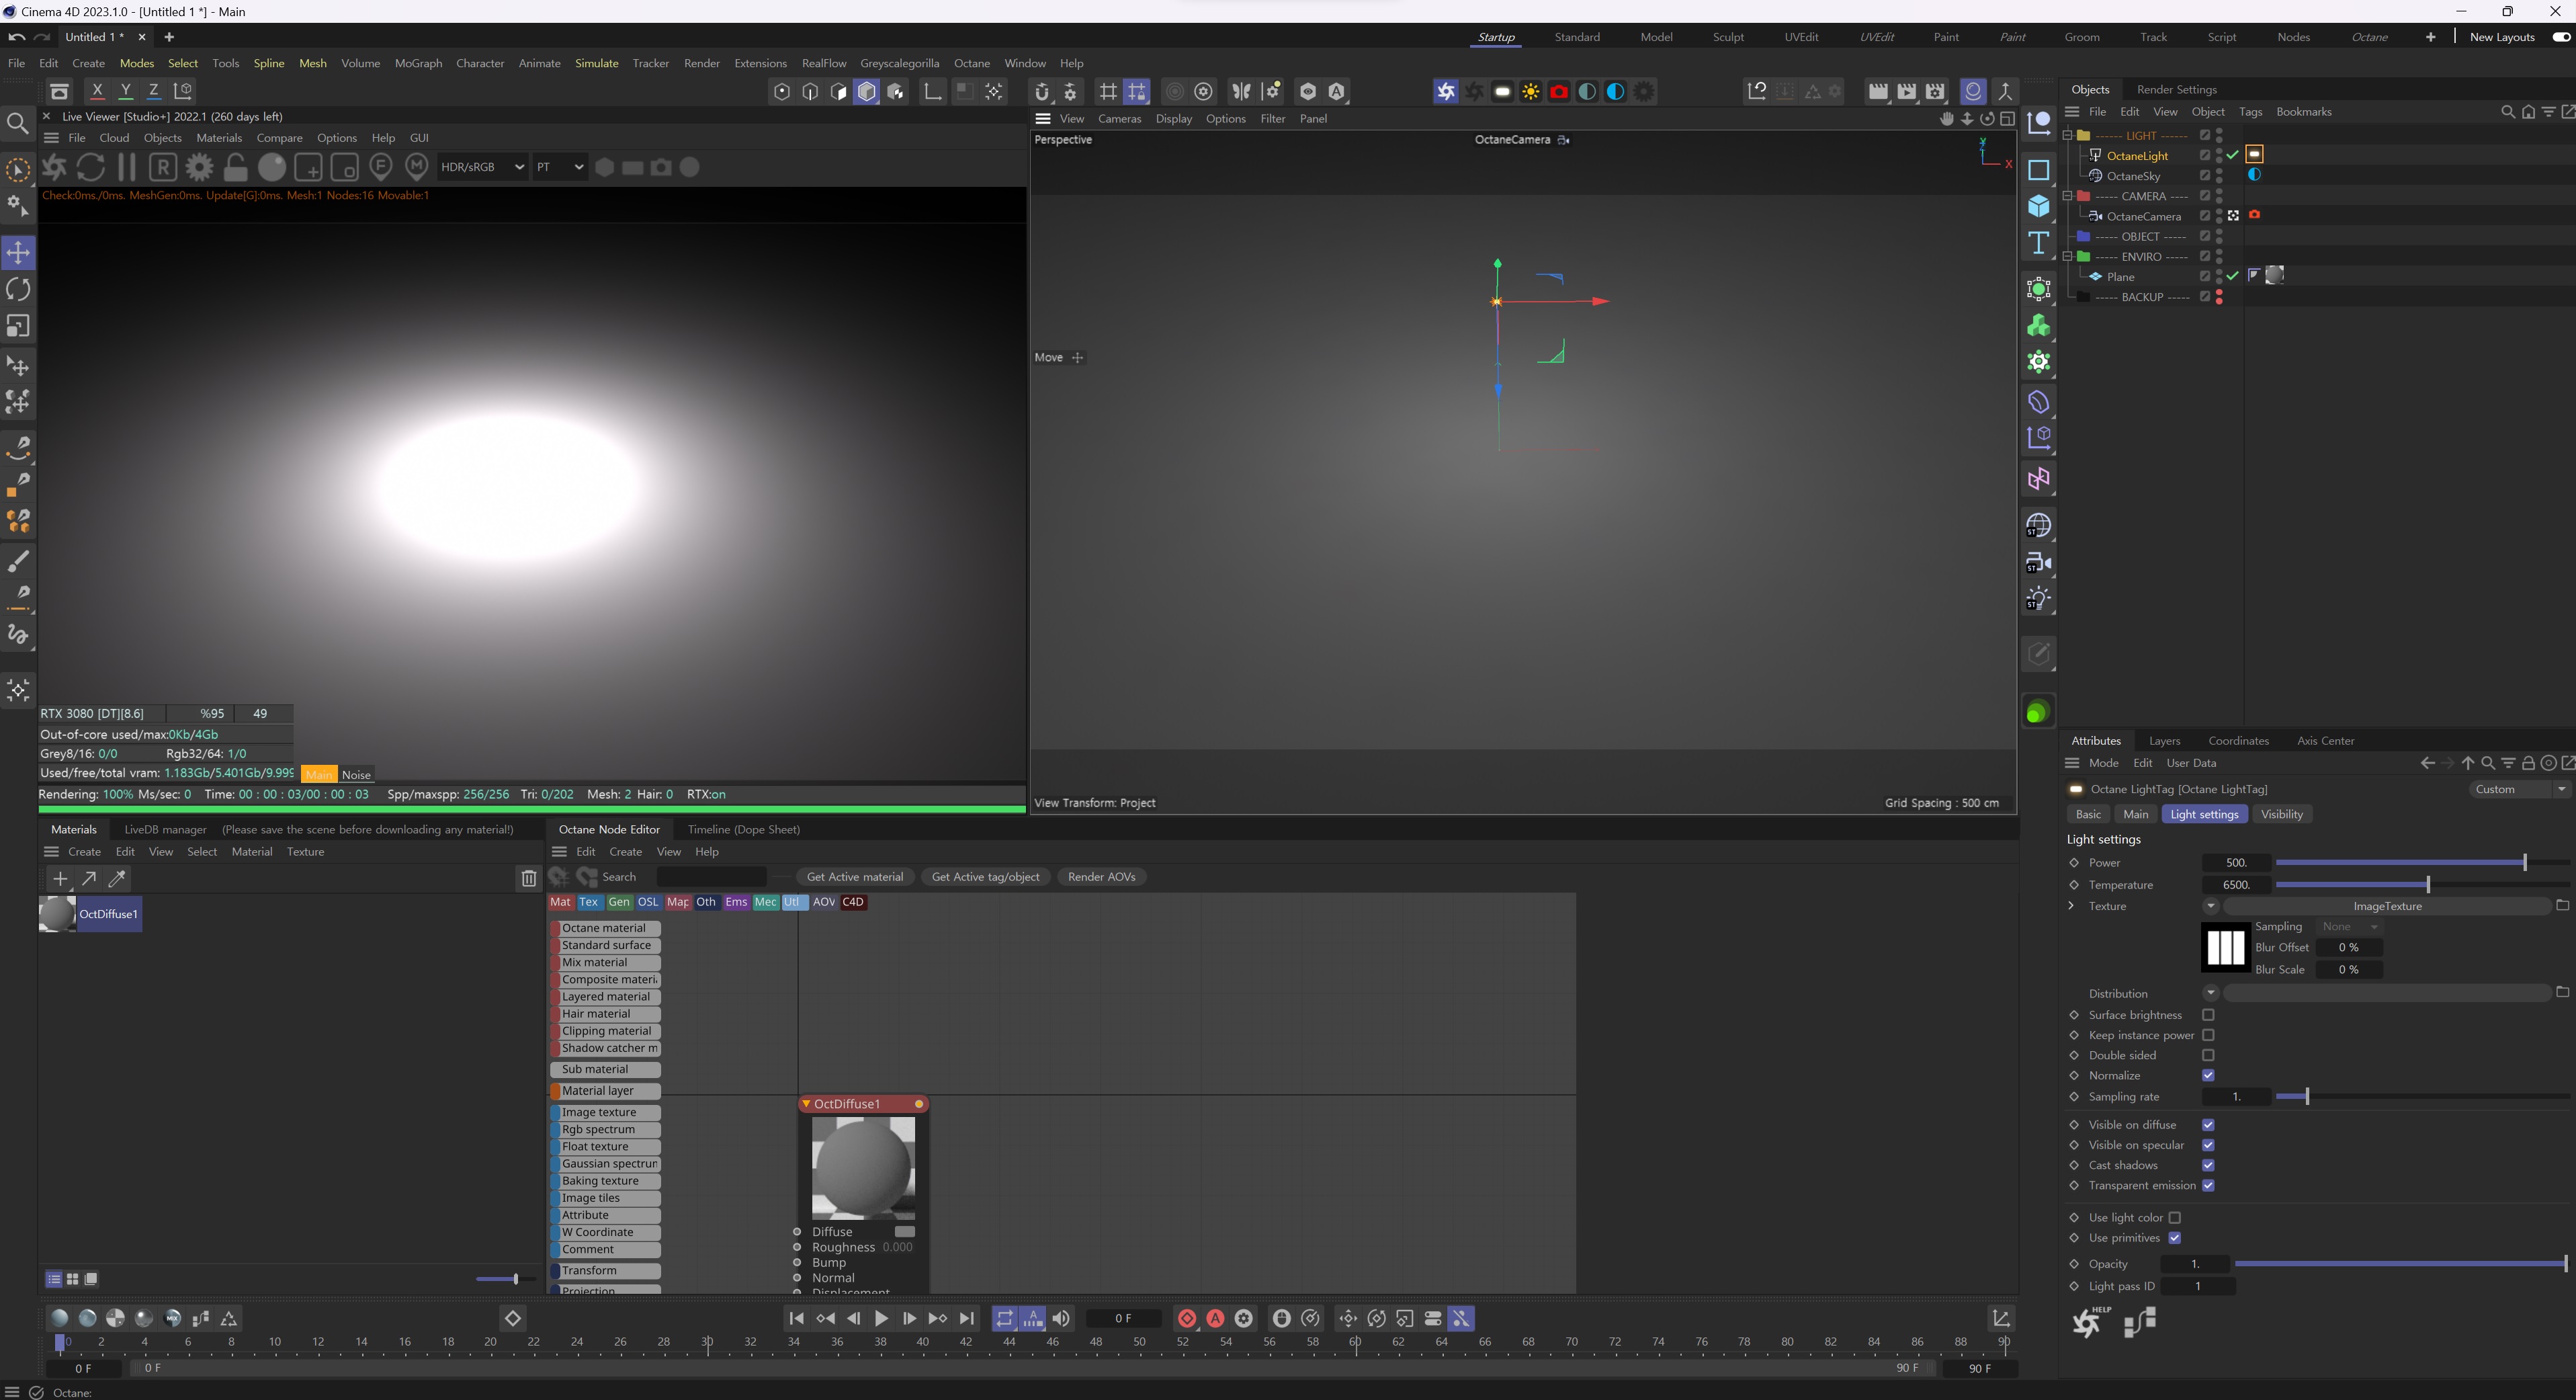Toggle Surface brightness checkbox
Screen dimensions: 2576x1400
point(2208,1015)
